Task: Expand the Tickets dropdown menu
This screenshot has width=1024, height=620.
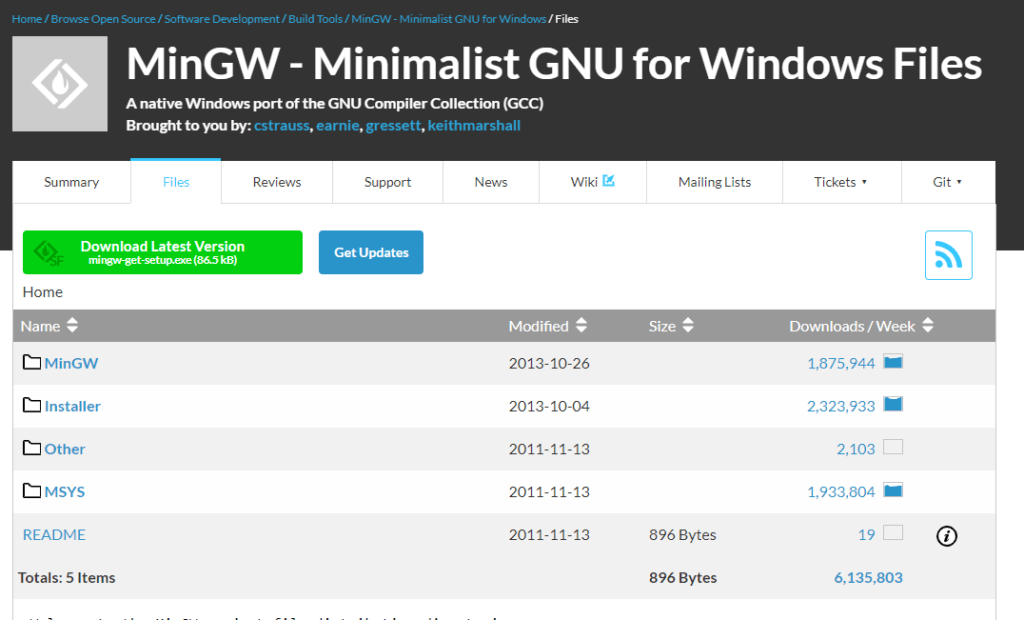Action: click(x=841, y=182)
